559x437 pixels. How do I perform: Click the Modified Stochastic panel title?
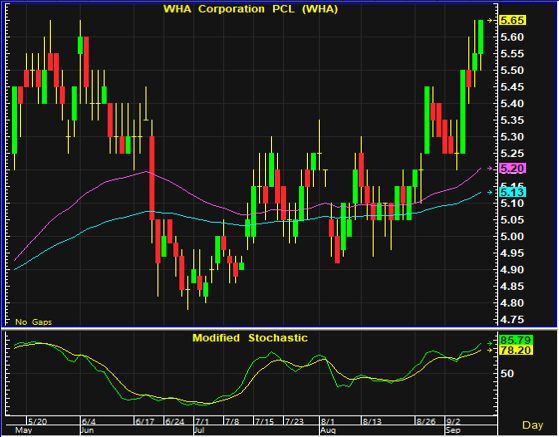pyautogui.click(x=250, y=338)
